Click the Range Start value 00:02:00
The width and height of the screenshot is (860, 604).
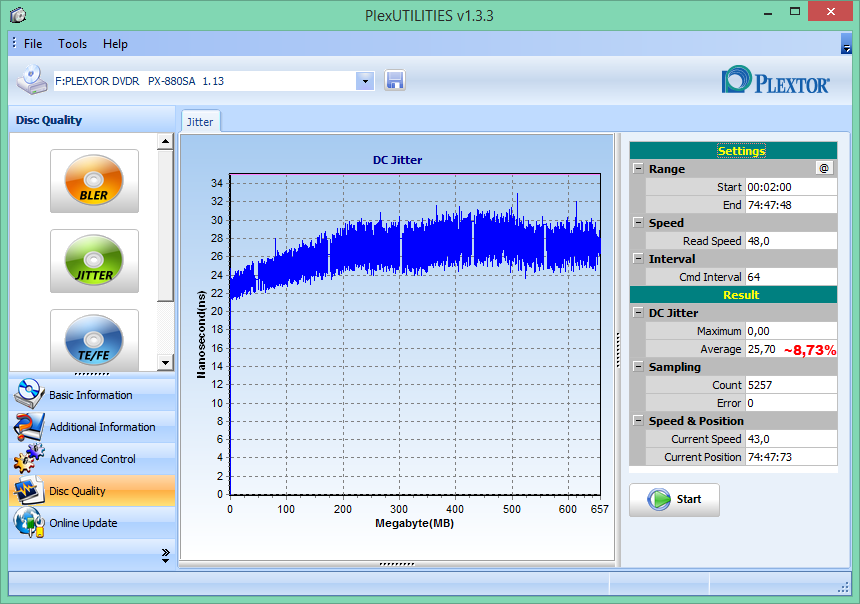pyautogui.click(x=791, y=187)
